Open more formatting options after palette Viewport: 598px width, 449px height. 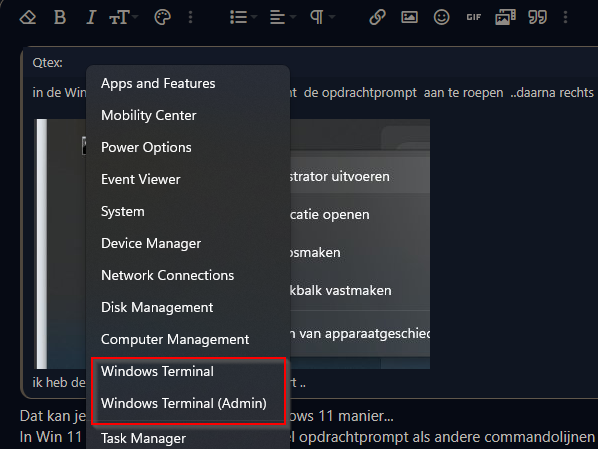point(191,18)
